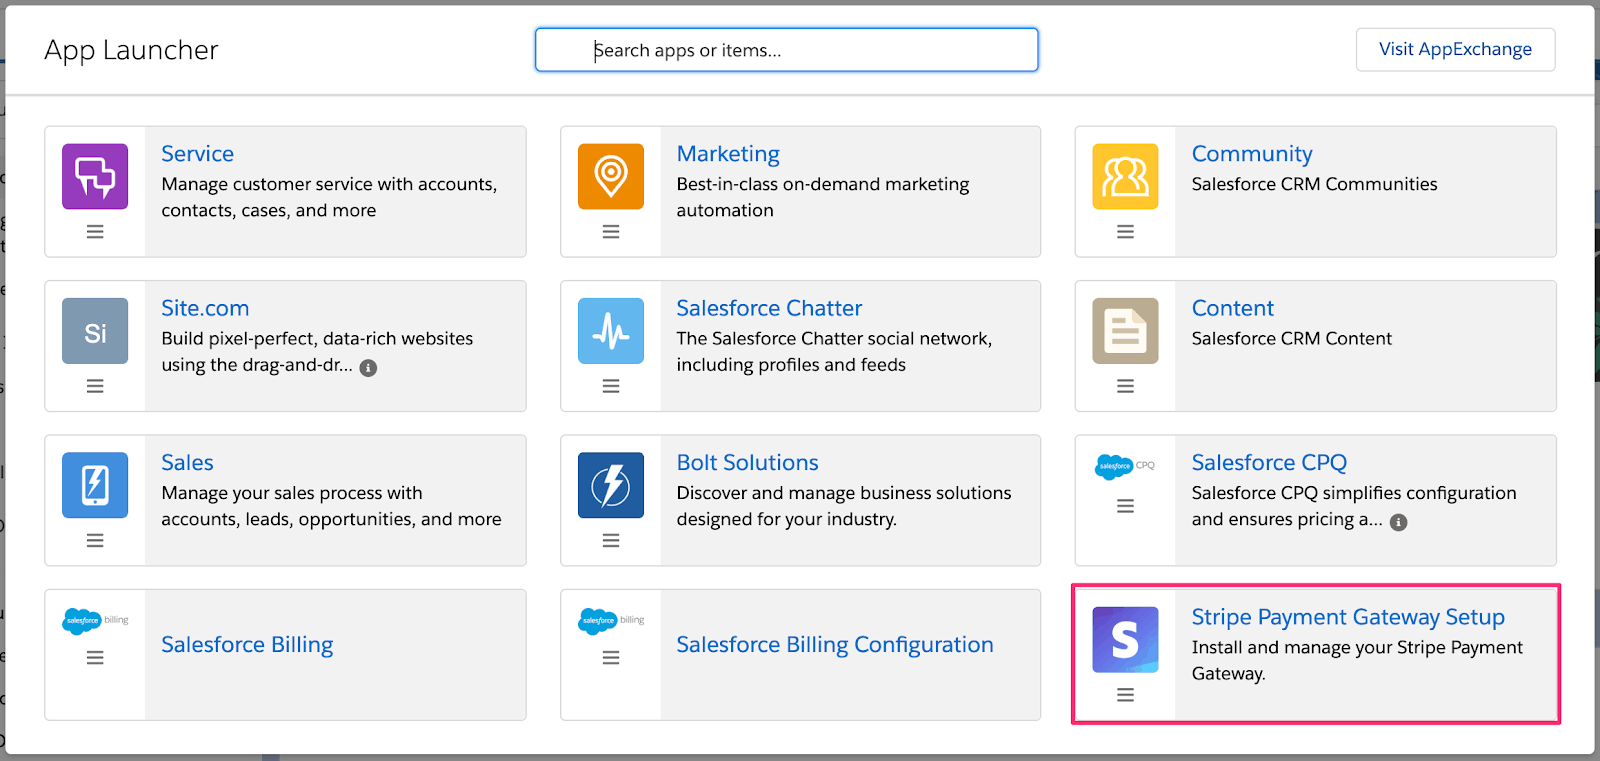1600x761 pixels.
Task: Click 'Salesforce CRM Communities' description
Action: (x=1314, y=184)
